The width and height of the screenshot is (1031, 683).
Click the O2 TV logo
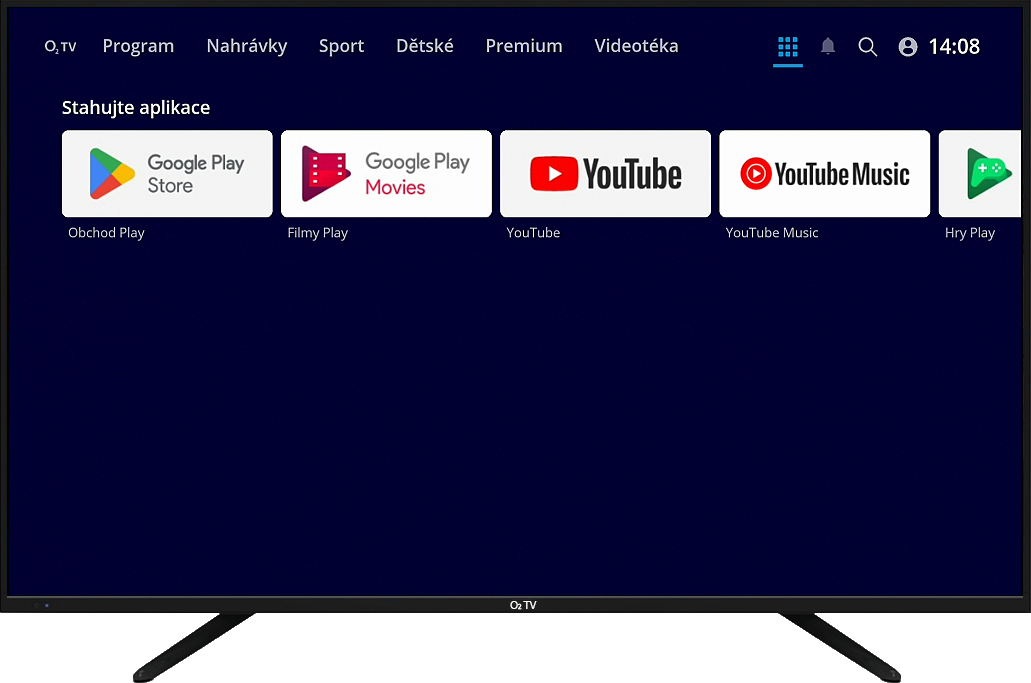pyautogui.click(x=59, y=46)
